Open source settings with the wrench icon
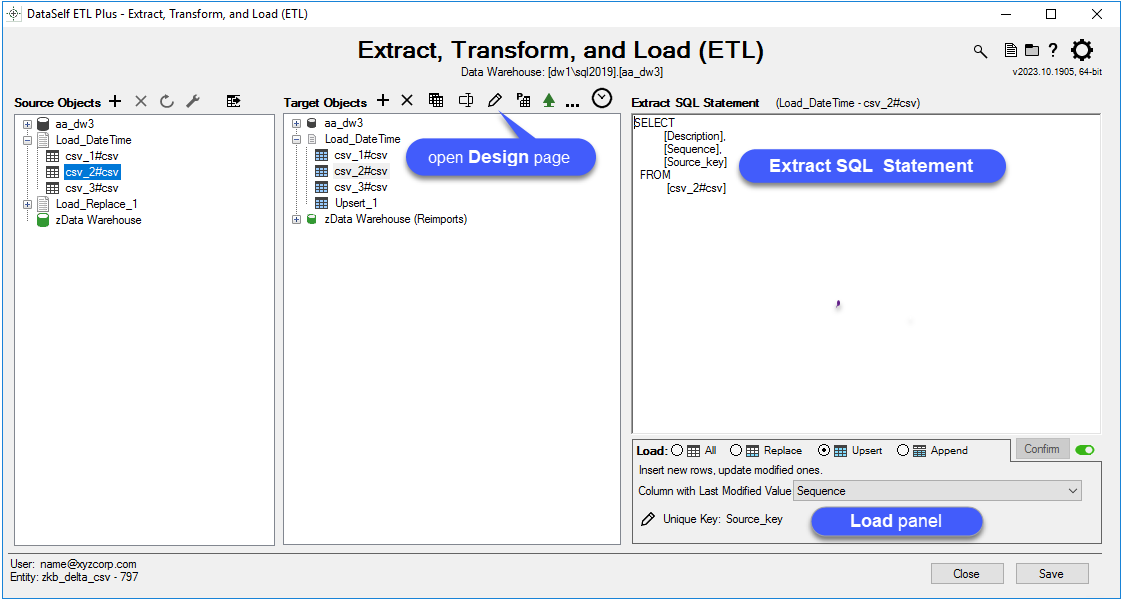The height and width of the screenshot is (600, 1126). click(193, 101)
